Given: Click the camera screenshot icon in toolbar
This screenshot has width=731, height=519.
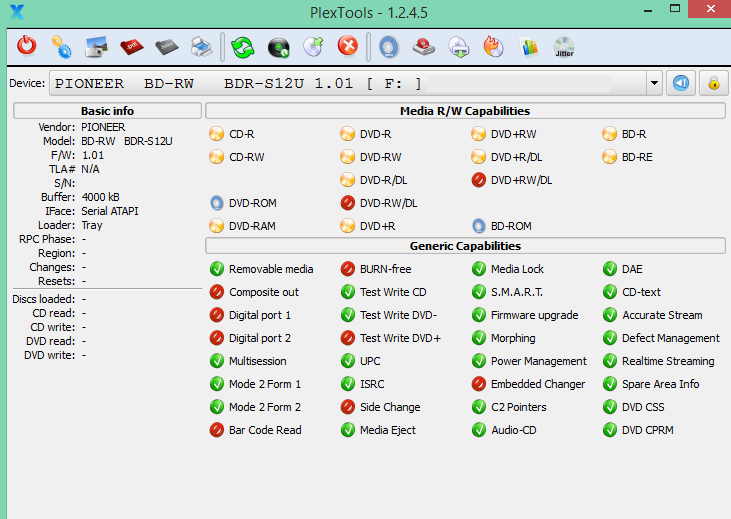Looking at the screenshot, I should pyautogui.click(x=97, y=47).
